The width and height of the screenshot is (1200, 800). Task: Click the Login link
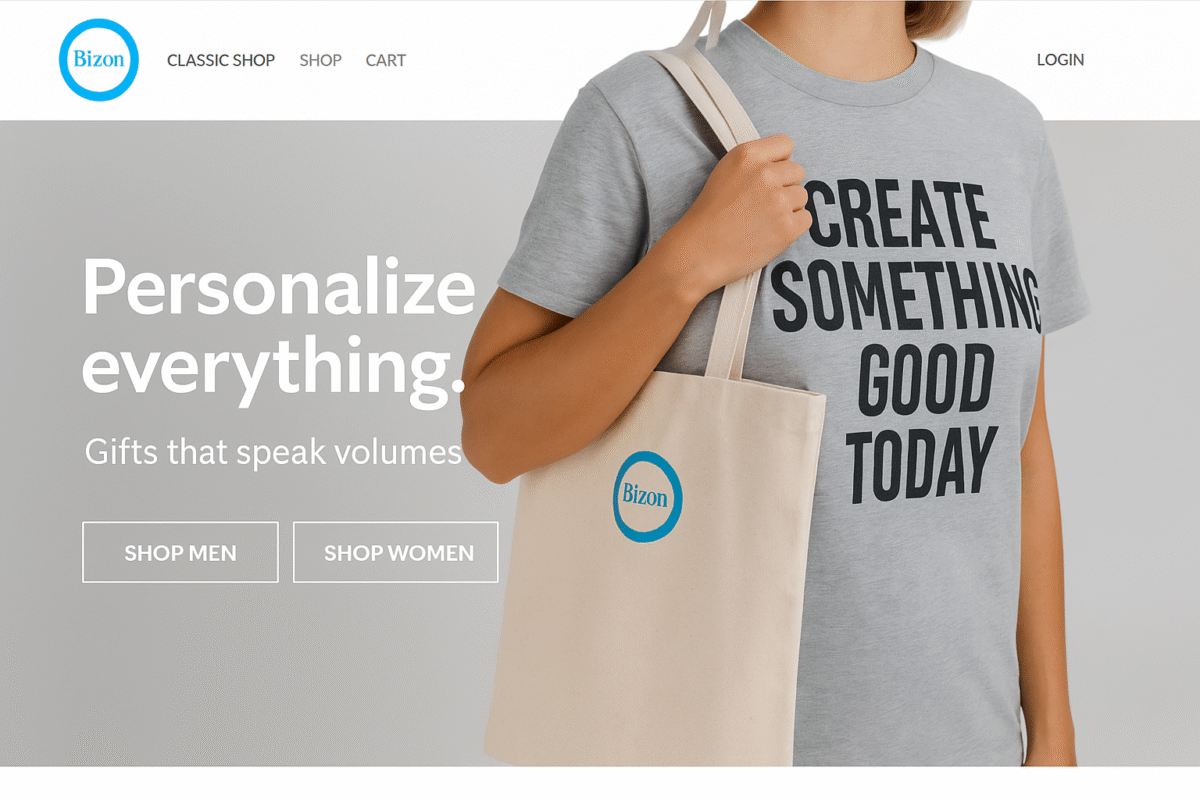click(1060, 60)
